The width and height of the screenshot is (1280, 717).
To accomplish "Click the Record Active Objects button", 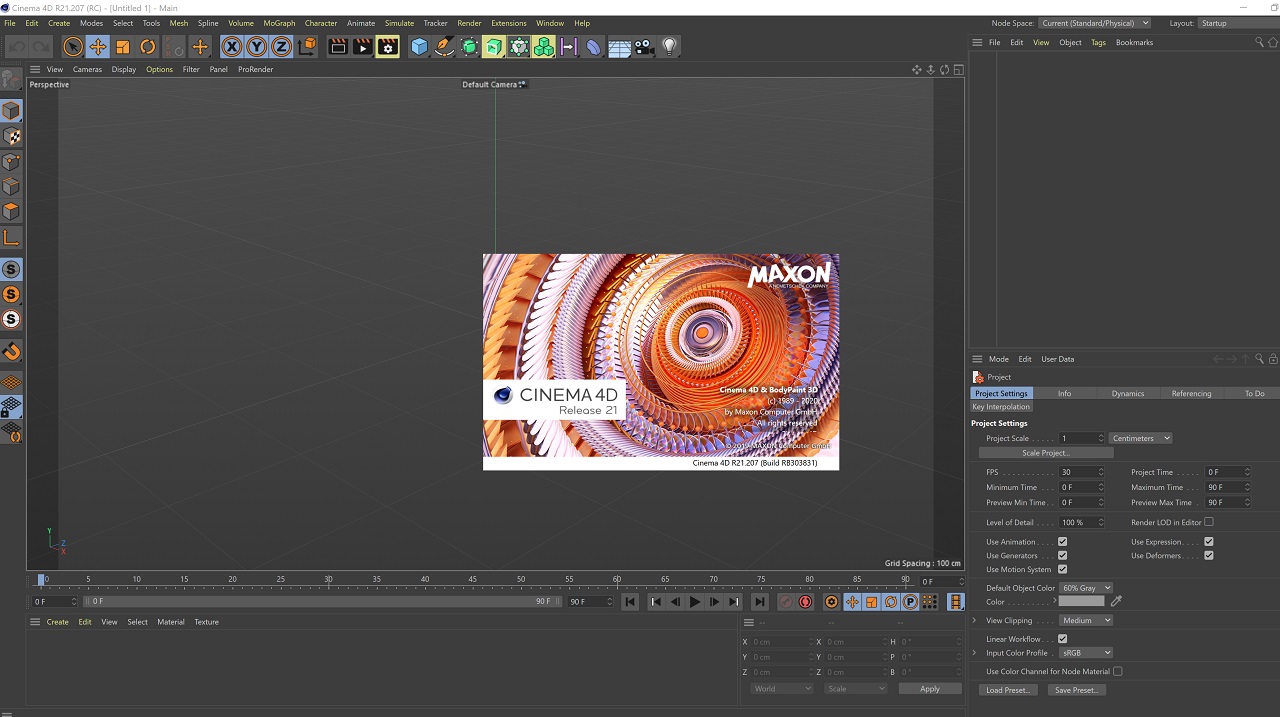I will pos(786,602).
